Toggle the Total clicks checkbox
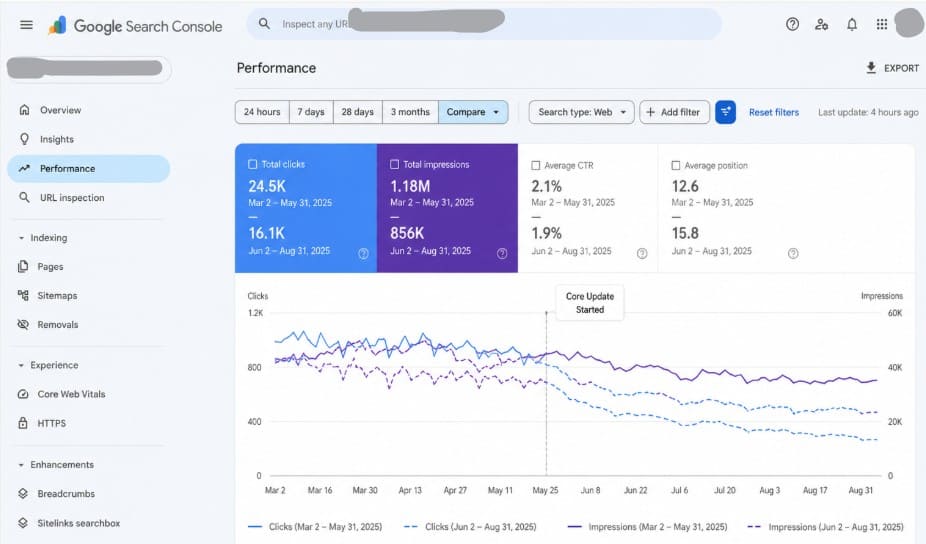Image resolution: width=926 pixels, height=544 pixels. [253, 164]
